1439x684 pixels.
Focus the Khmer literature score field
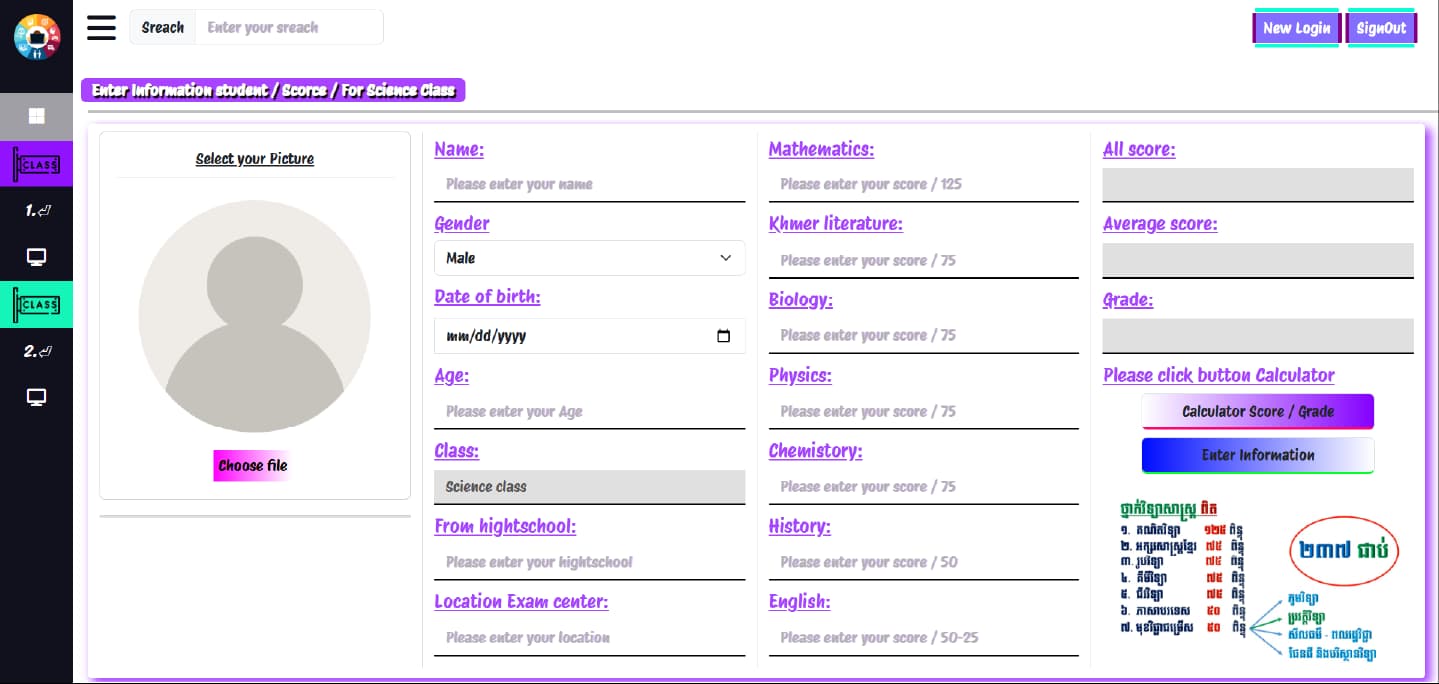(x=924, y=260)
